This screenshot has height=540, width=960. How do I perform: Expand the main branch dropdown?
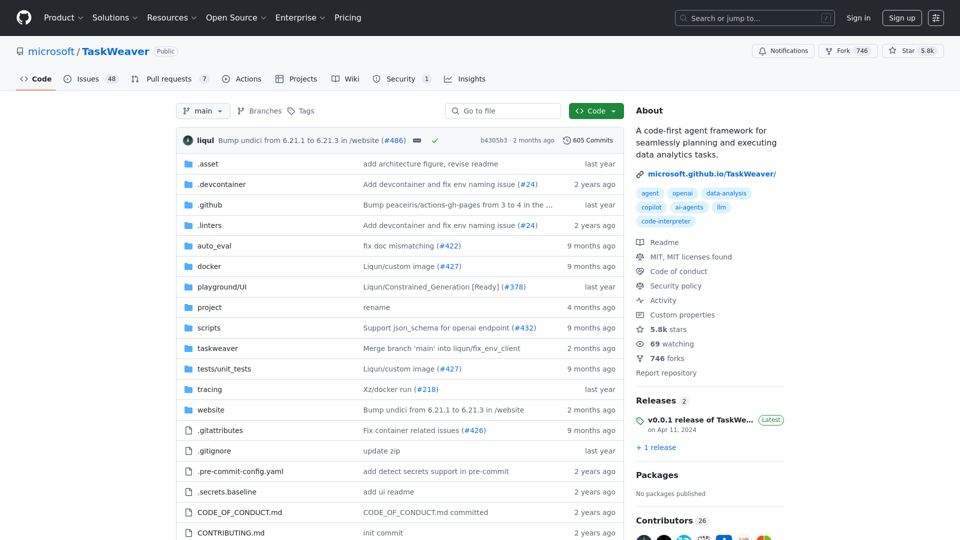pyautogui.click(x=203, y=111)
